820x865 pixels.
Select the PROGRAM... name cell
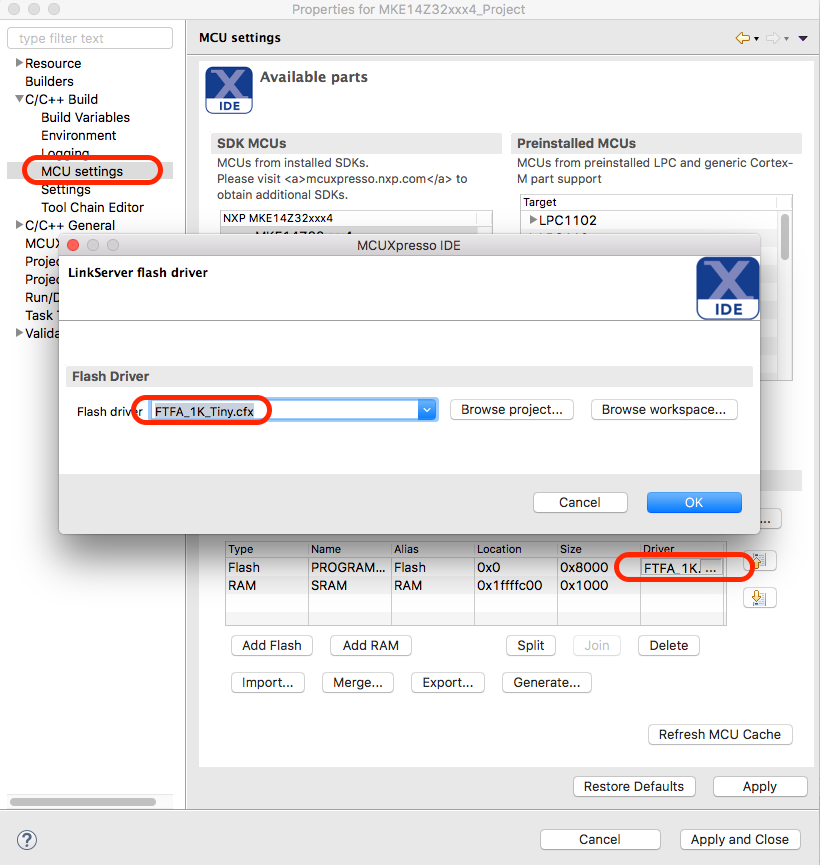(x=349, y=568)
